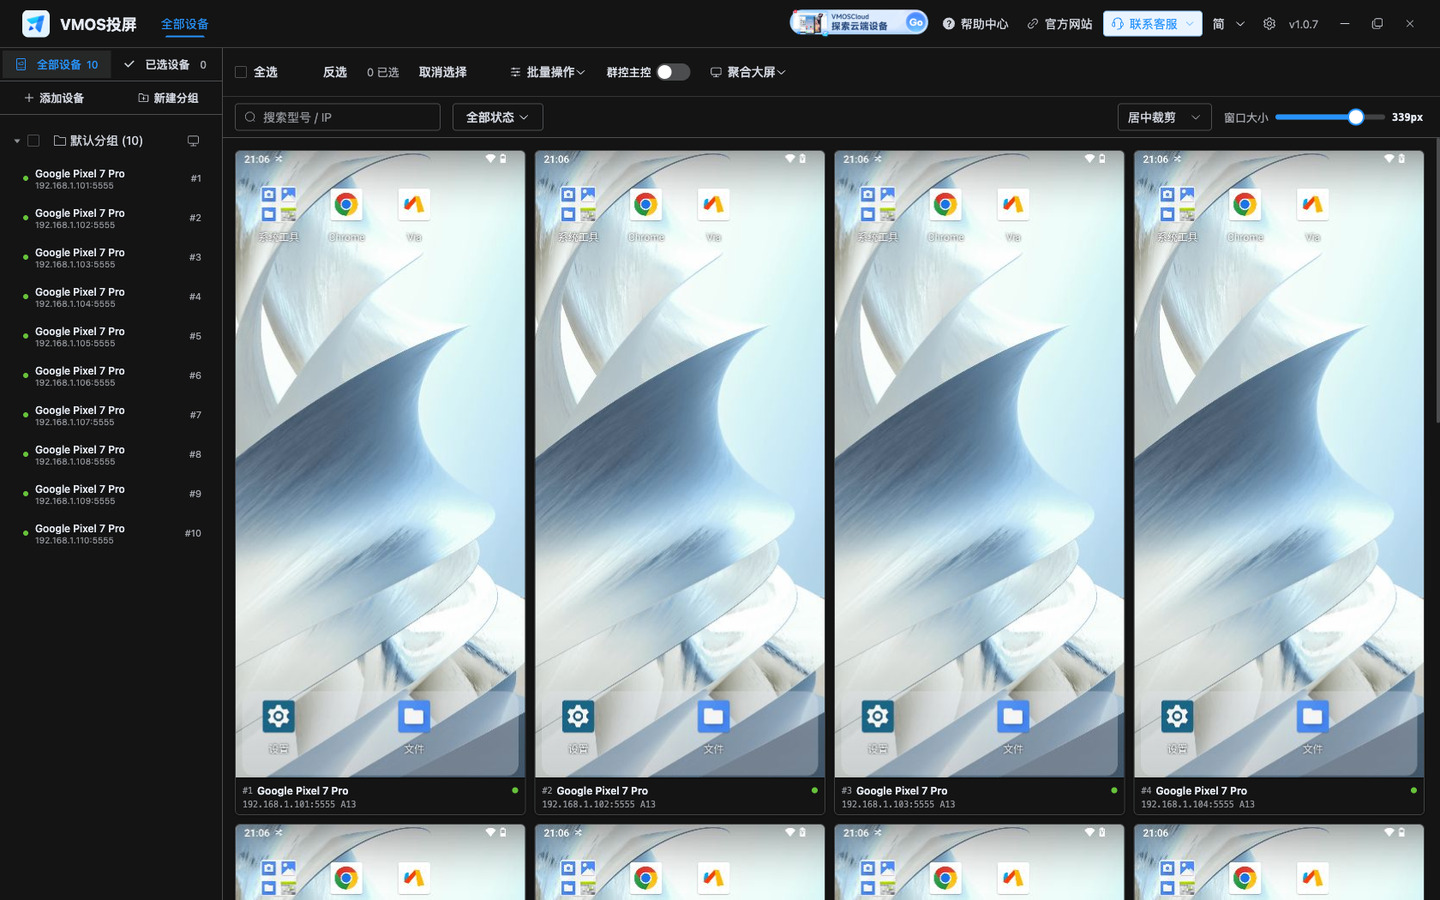
Task: Open the 简 language dropdown
Action: (x=1229, y=23)
